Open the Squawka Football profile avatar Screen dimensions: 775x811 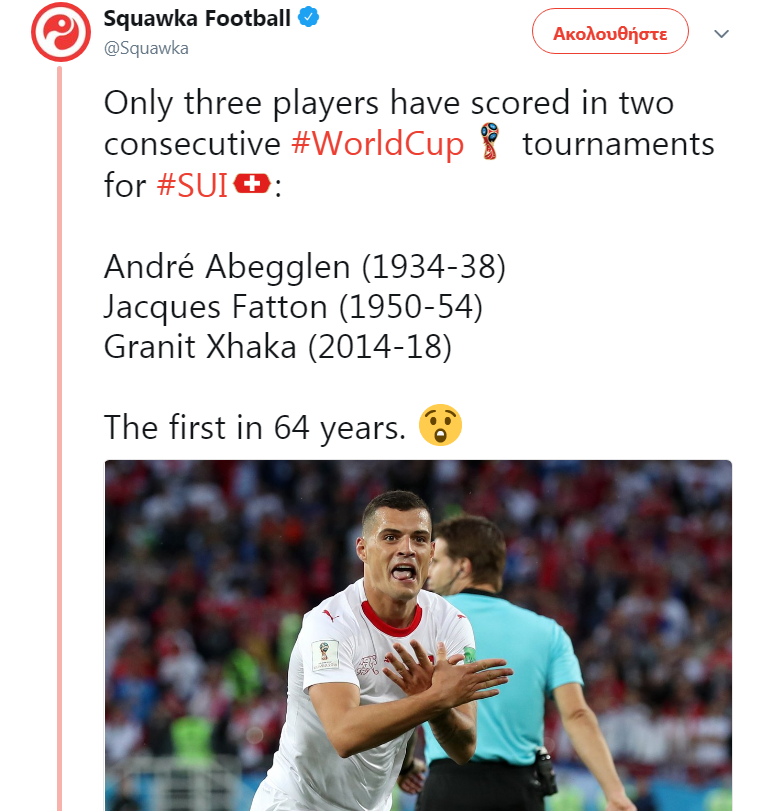[61, 32]
